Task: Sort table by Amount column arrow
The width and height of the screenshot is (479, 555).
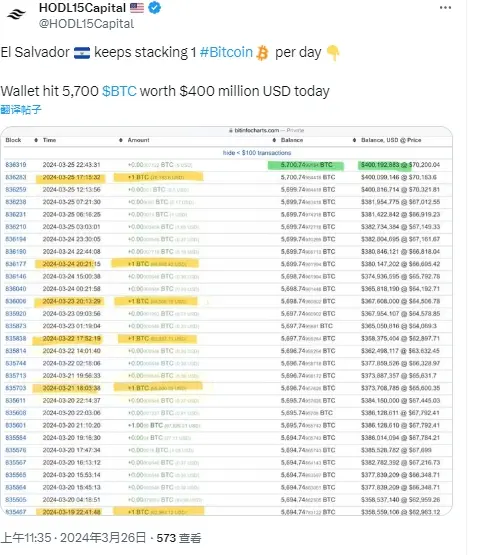Action: [121, 140]
